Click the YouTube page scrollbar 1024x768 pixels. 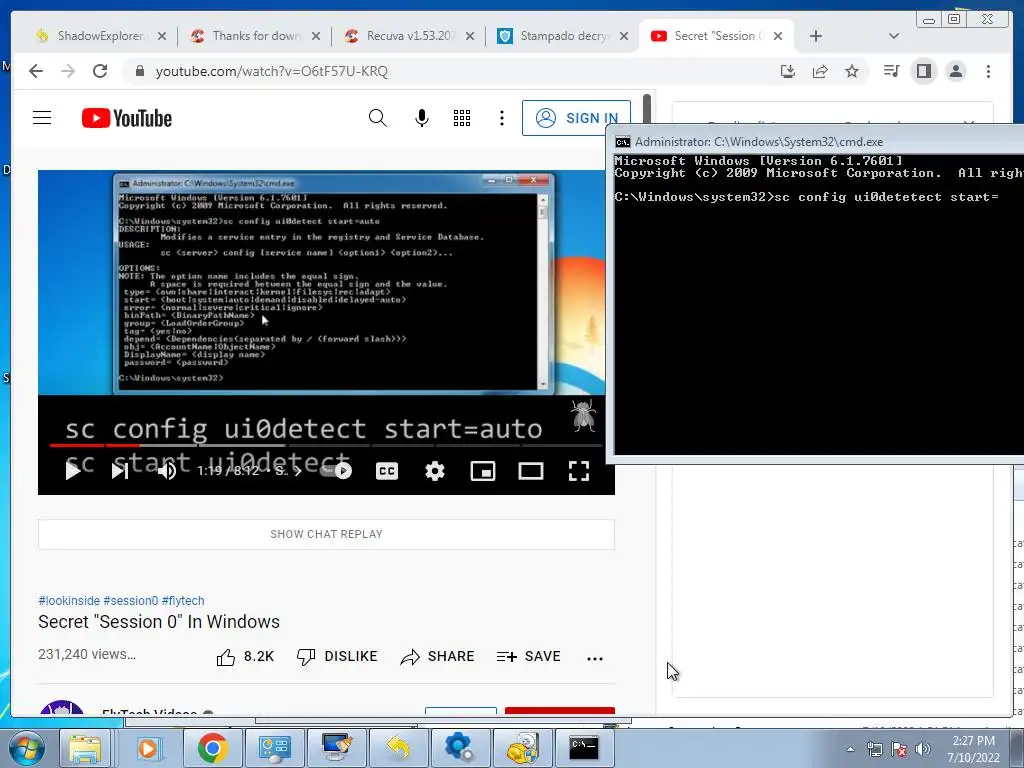click(x=647, y=109)
